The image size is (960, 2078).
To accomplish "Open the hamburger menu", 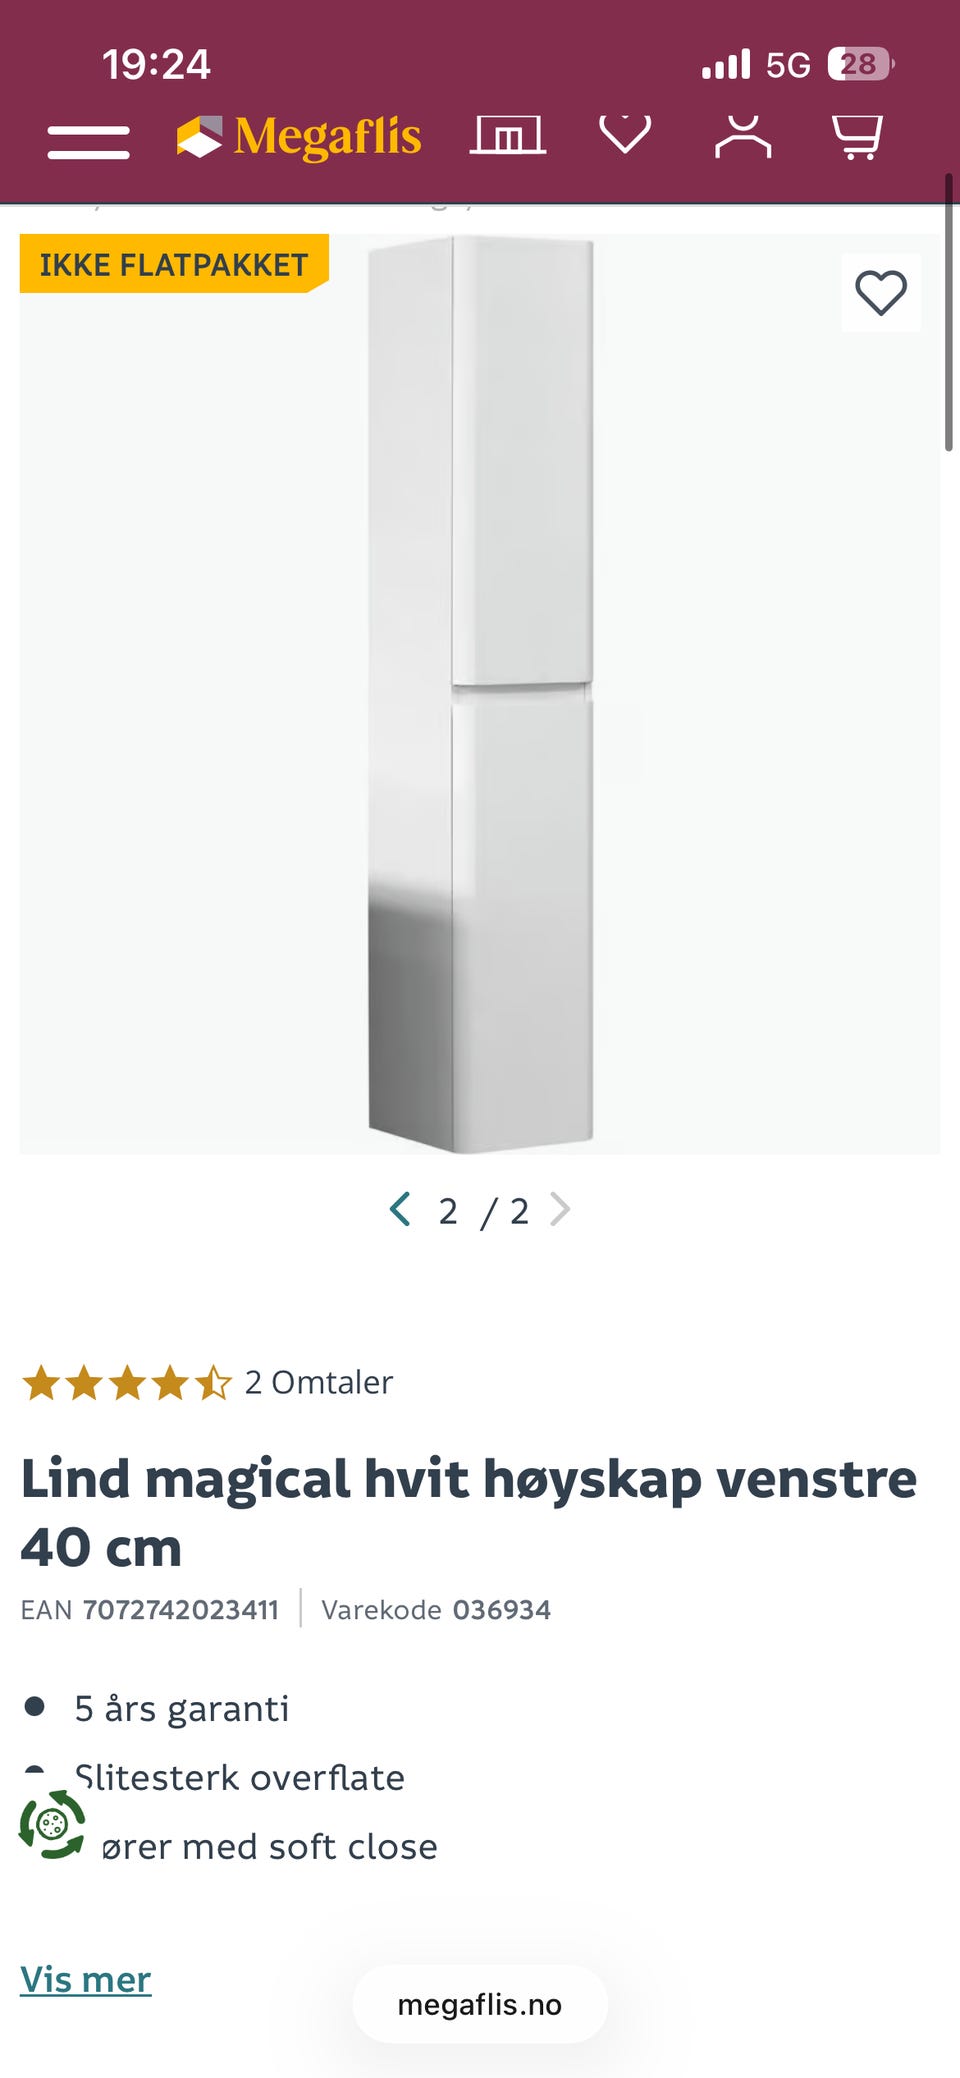I will 88,142.
